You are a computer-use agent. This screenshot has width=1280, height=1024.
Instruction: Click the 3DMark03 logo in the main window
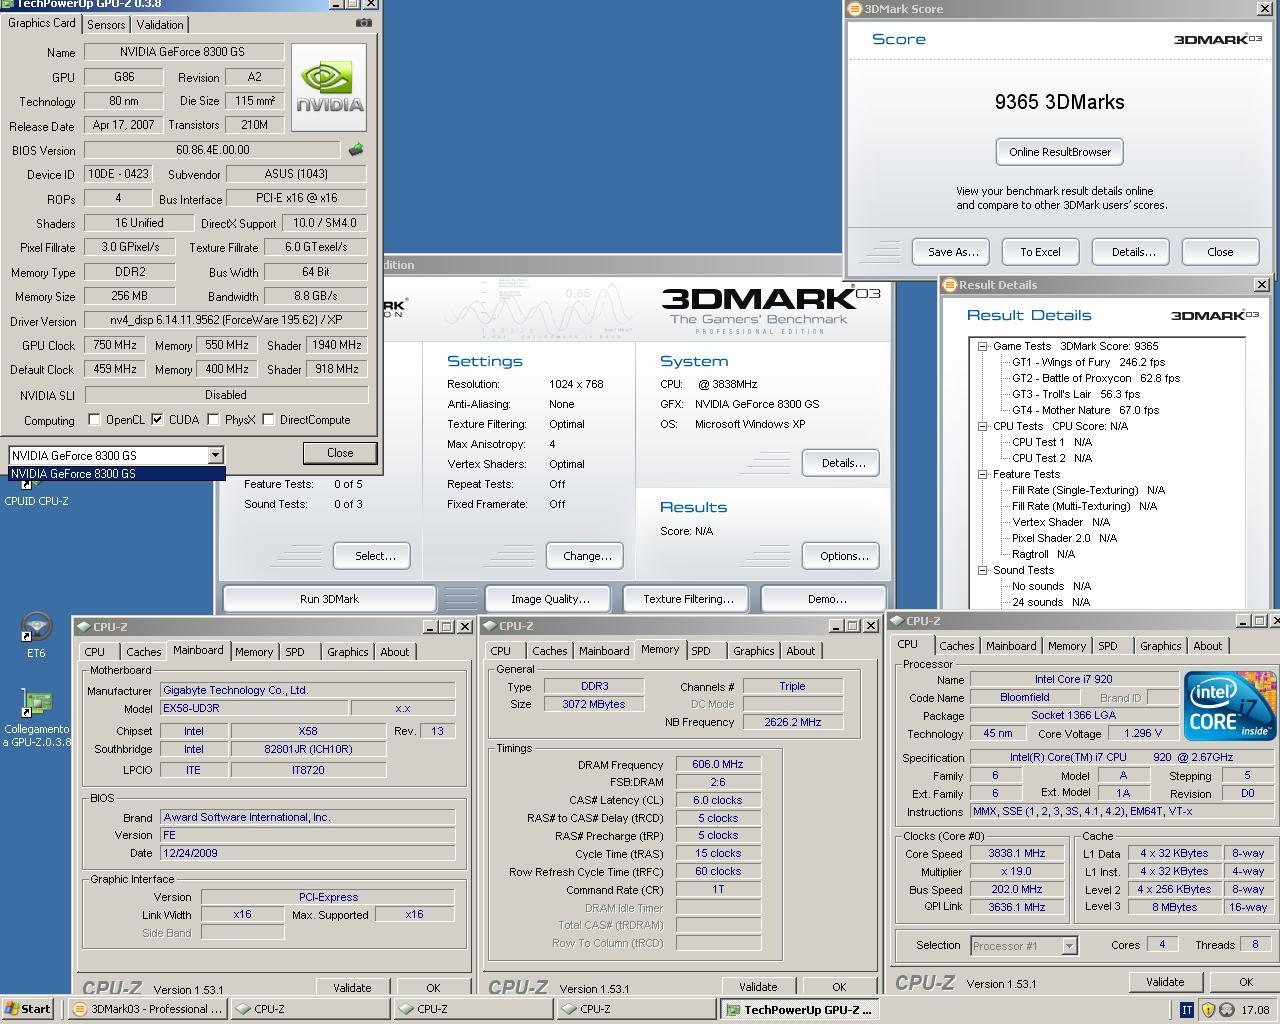pos(771,307)
